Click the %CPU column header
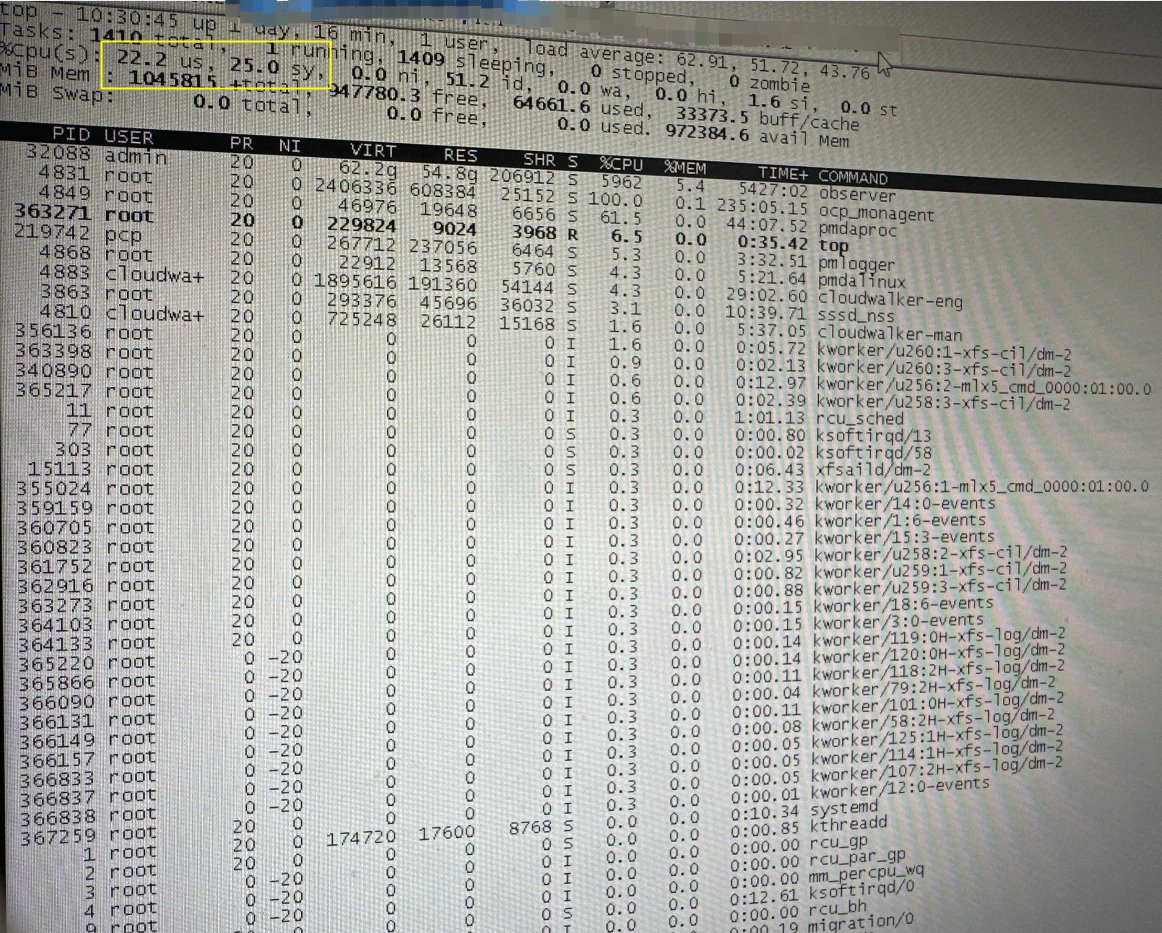 [621, 163]
